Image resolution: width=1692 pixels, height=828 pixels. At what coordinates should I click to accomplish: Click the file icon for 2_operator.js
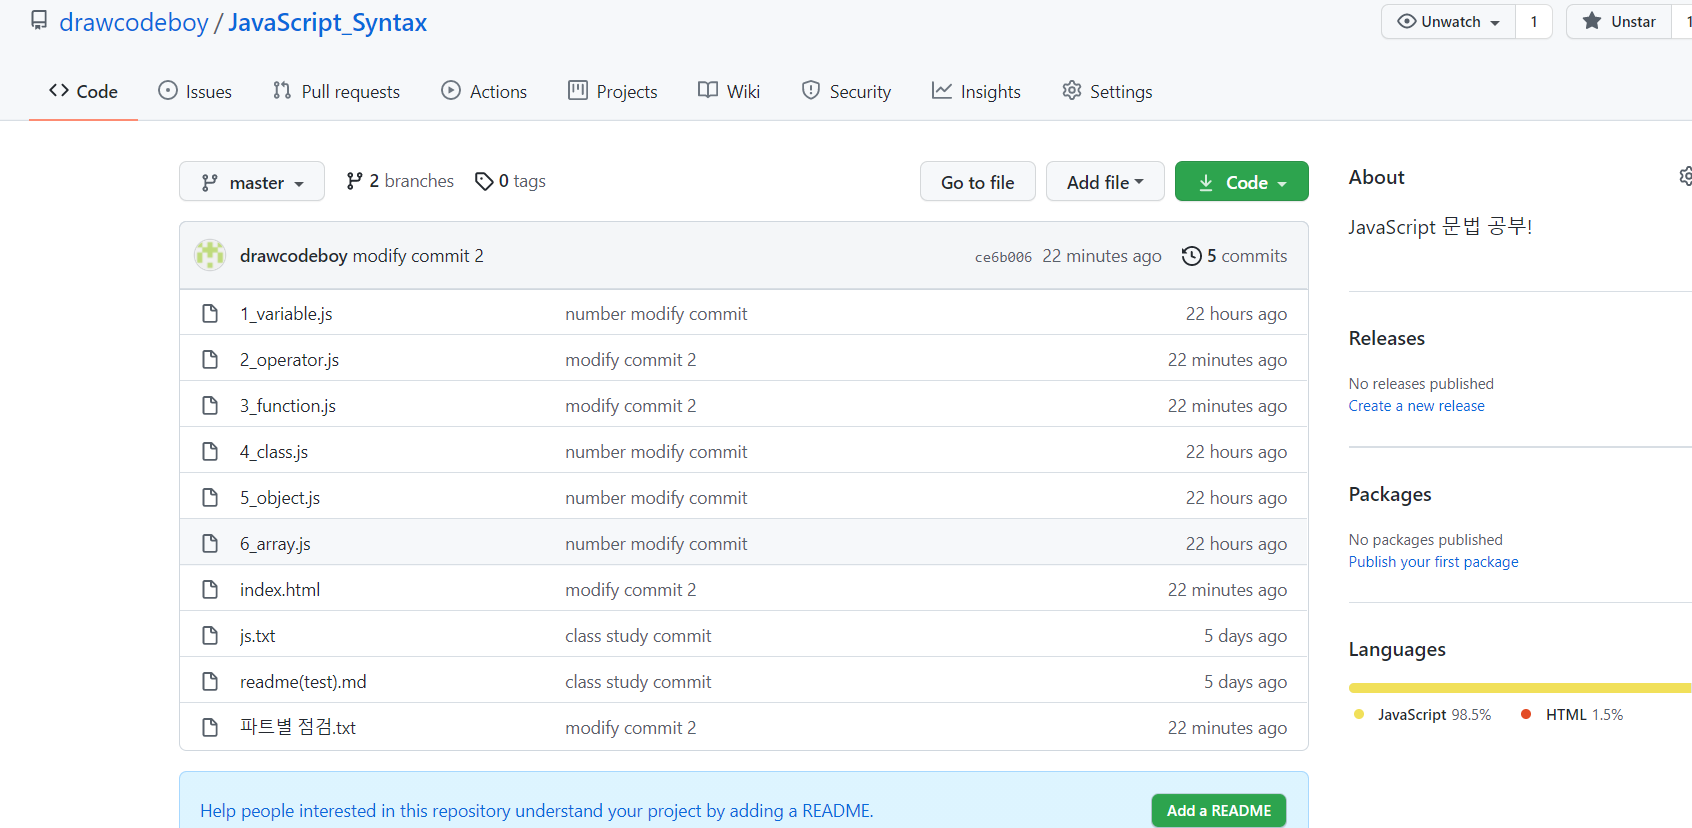[x=210, y=360]
